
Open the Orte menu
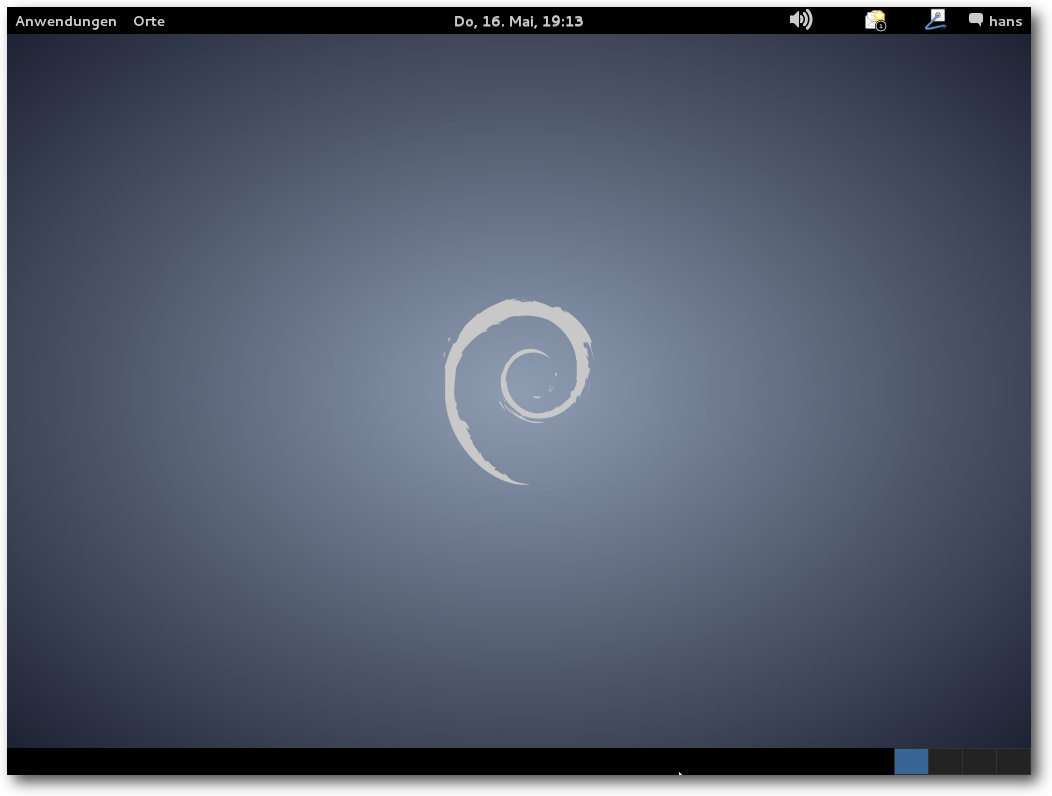149,21
